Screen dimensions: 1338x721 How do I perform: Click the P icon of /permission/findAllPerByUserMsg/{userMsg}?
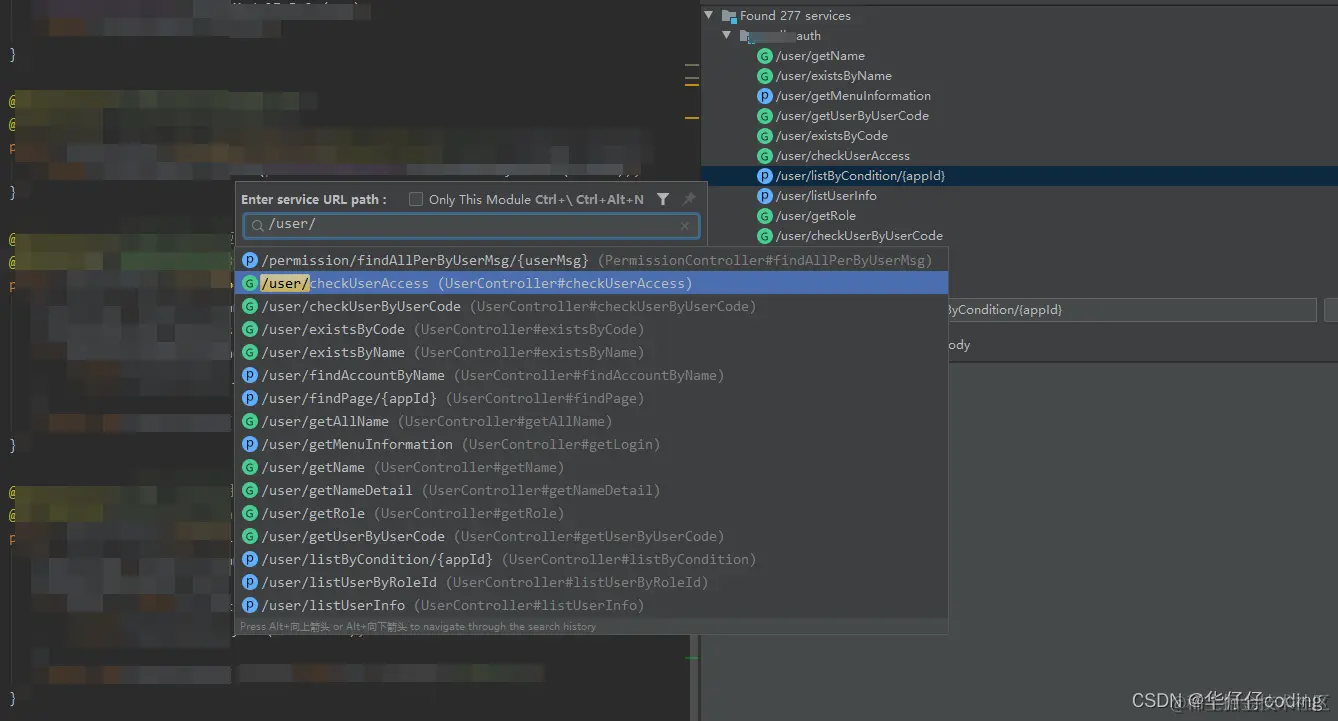coord(251,260)
